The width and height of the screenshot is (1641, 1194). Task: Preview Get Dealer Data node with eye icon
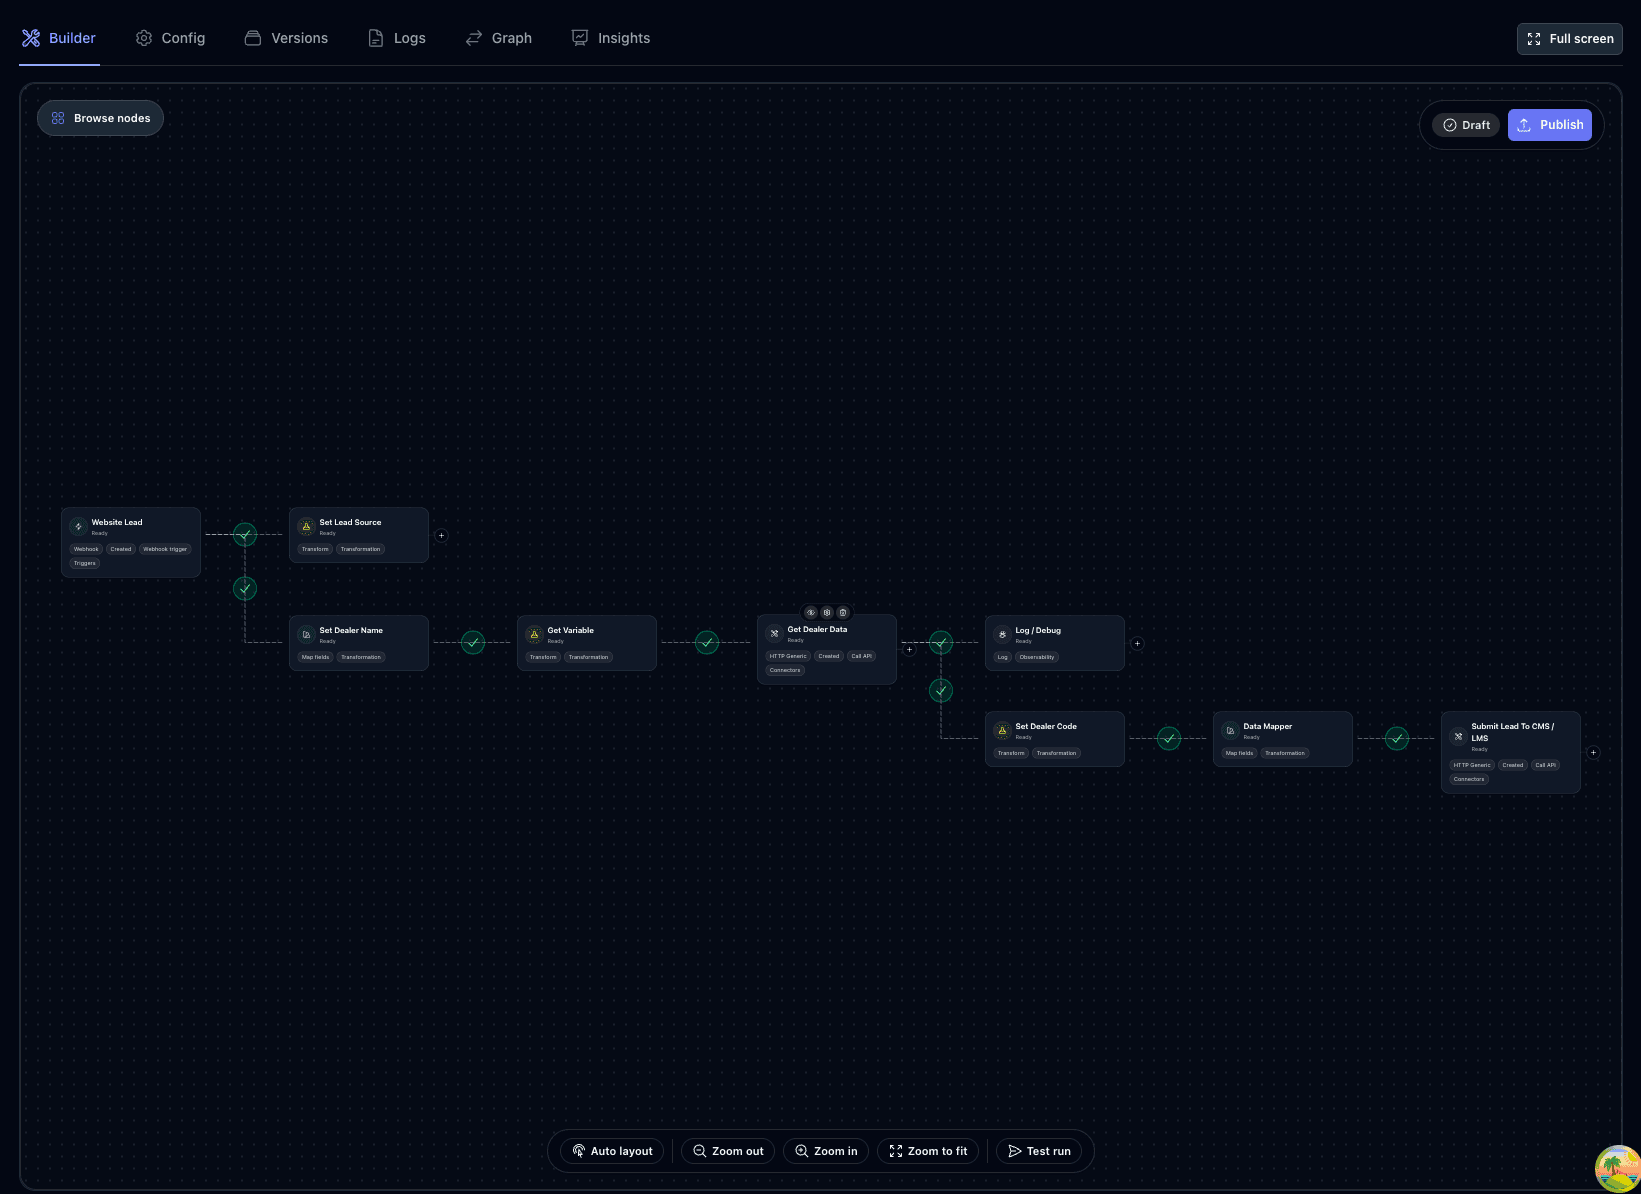[811, 612]
